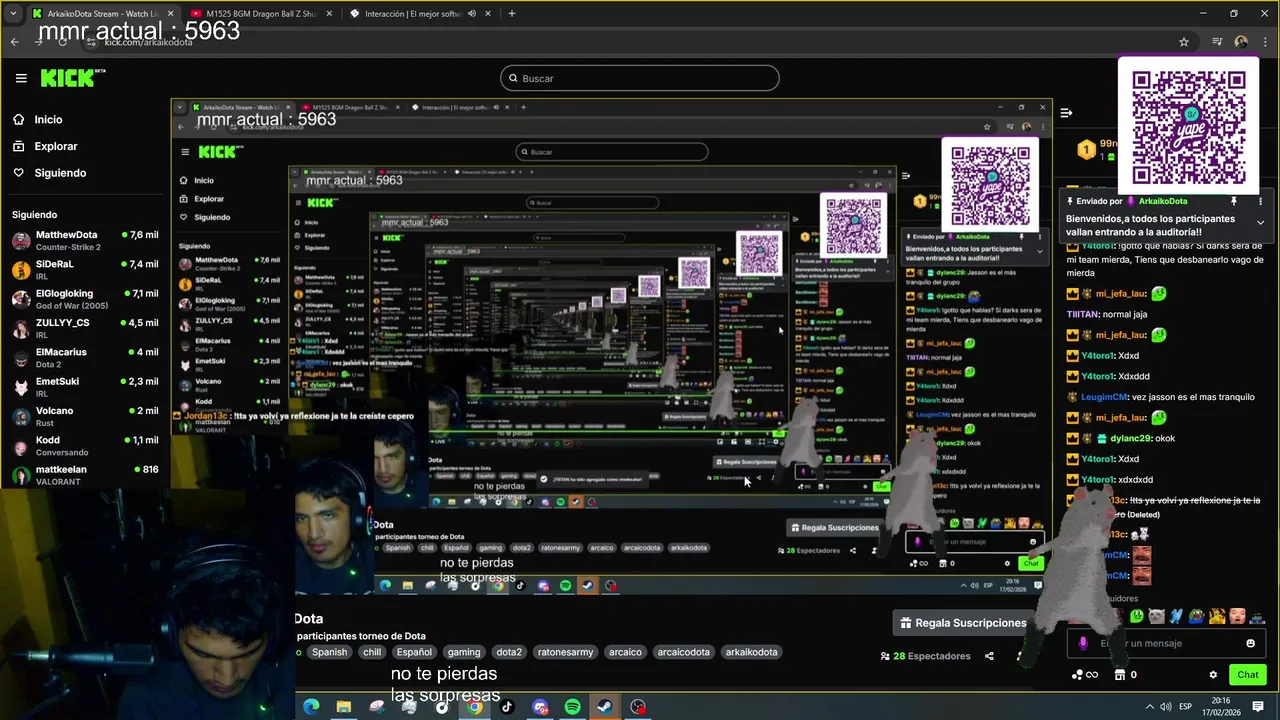The height and width of the screenshot is (720, 1280).
Task: Open the Chrome three-dot menu
Action: [x=1264, y=42]
